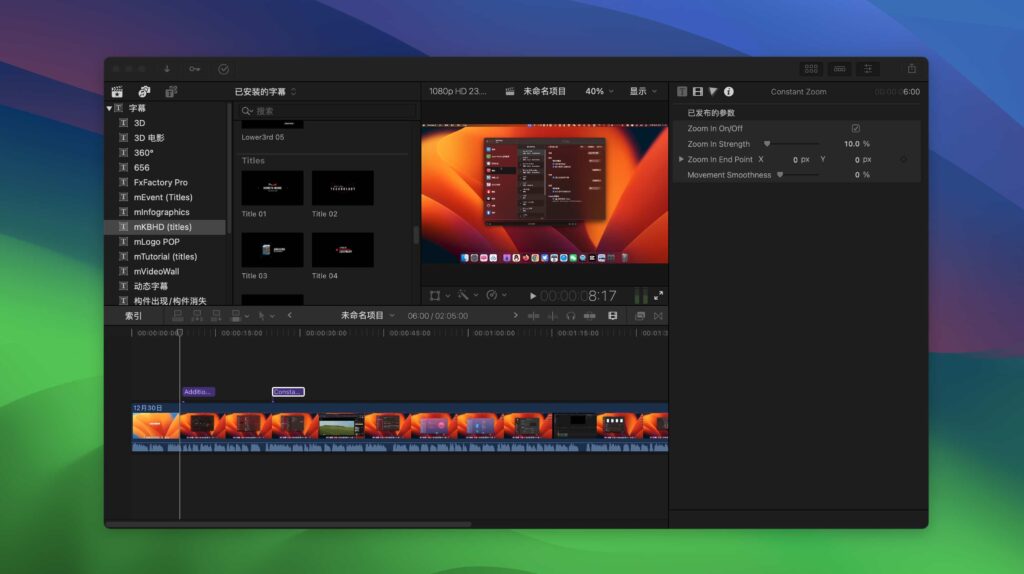Open the clip appearance filmstrip icon
Image resolution: width=1024 pixels, height=574 pixels.
point(613,316)
